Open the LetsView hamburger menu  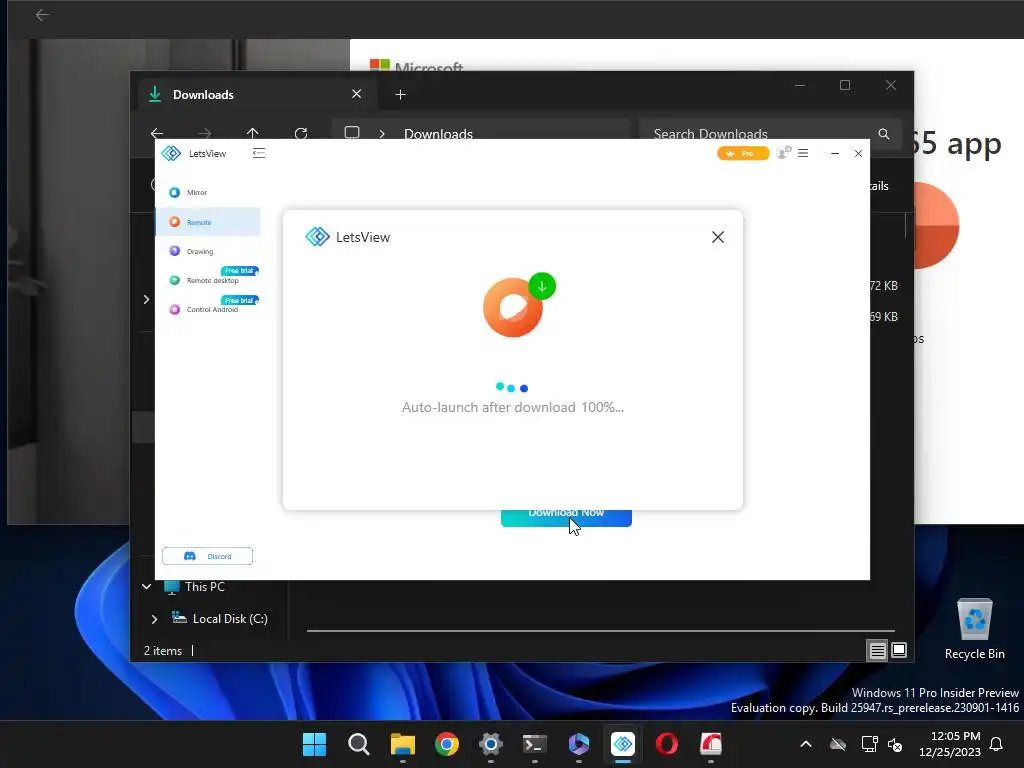click(x=803, y=153)
